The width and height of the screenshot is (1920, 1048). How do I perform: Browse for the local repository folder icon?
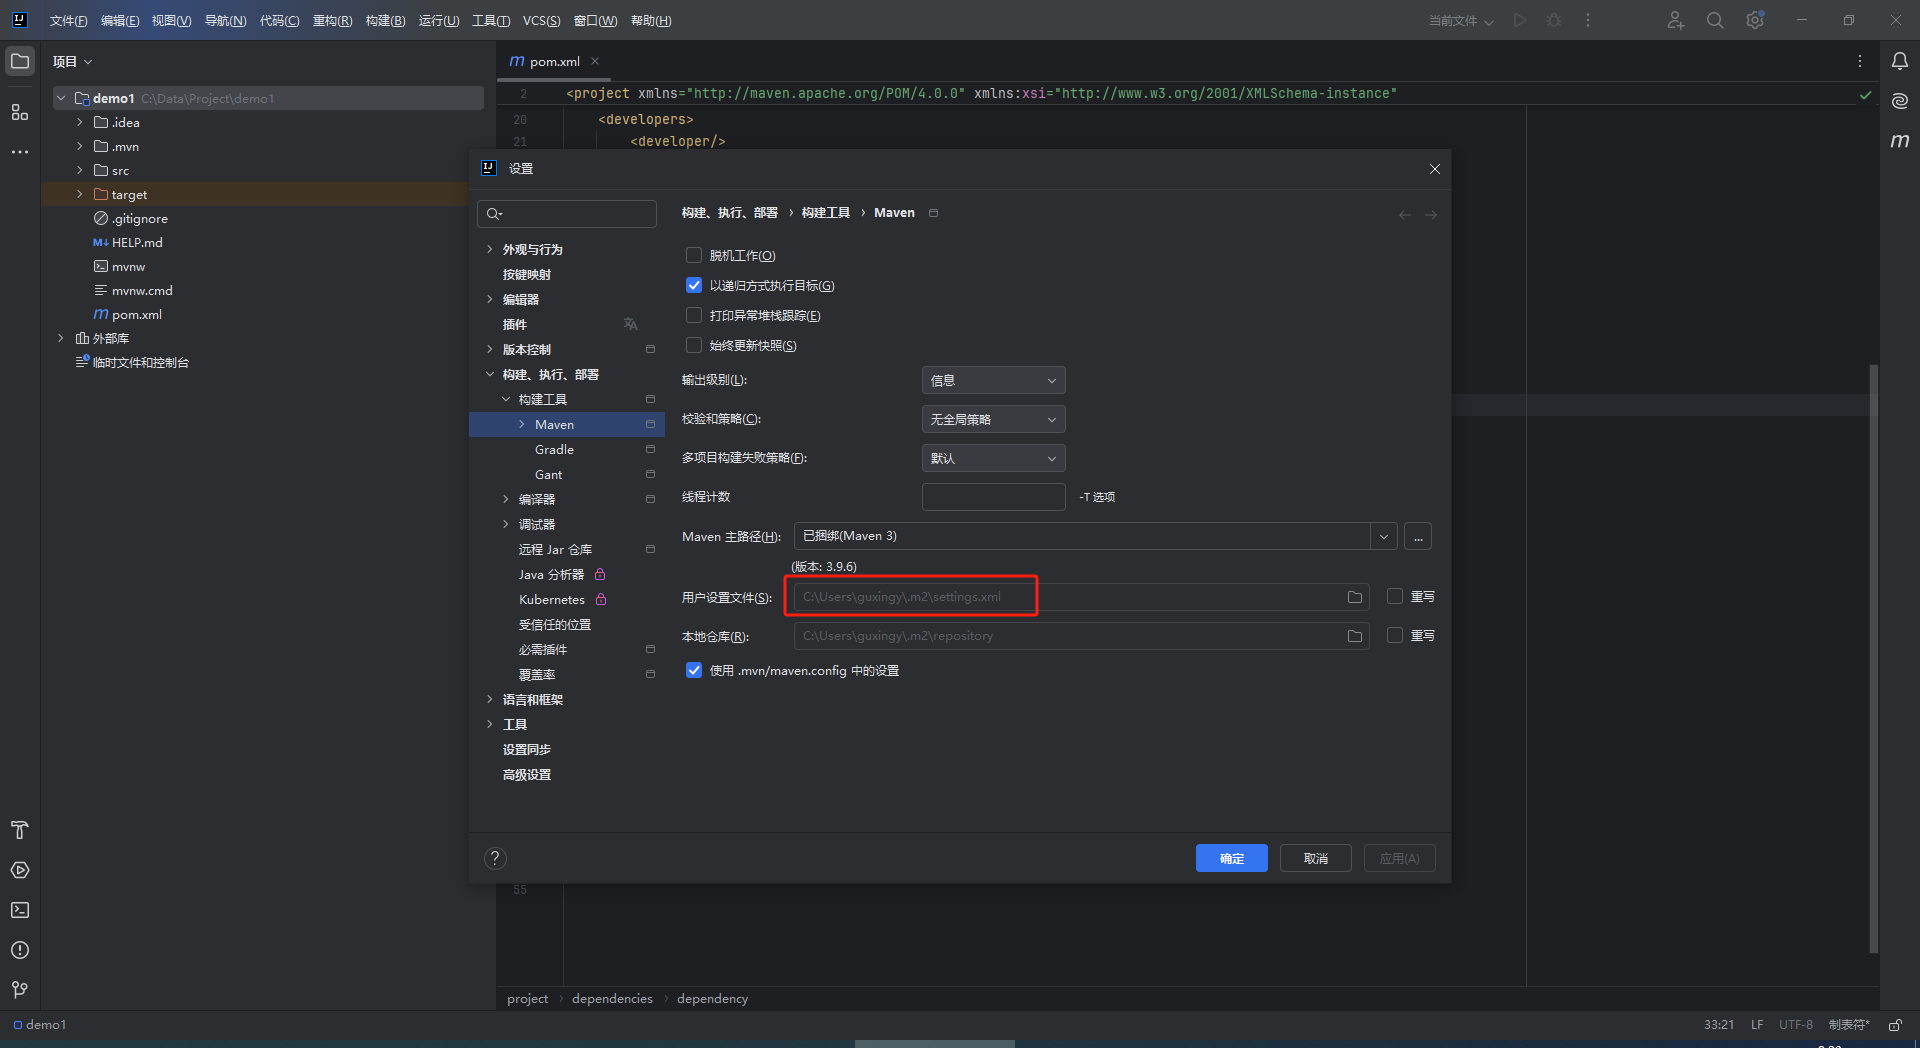1355,636
